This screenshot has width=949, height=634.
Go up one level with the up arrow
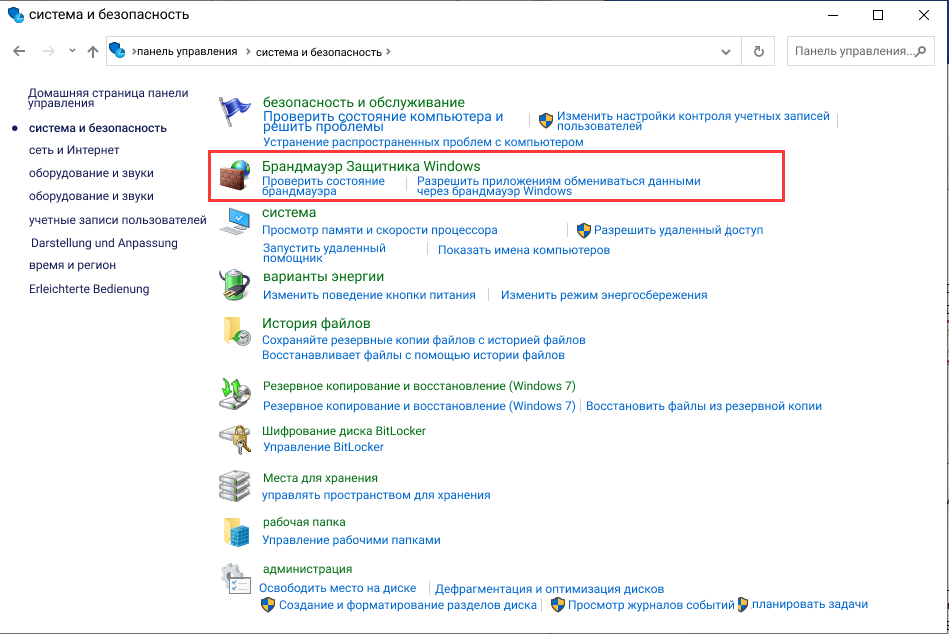tap(93, 51)
